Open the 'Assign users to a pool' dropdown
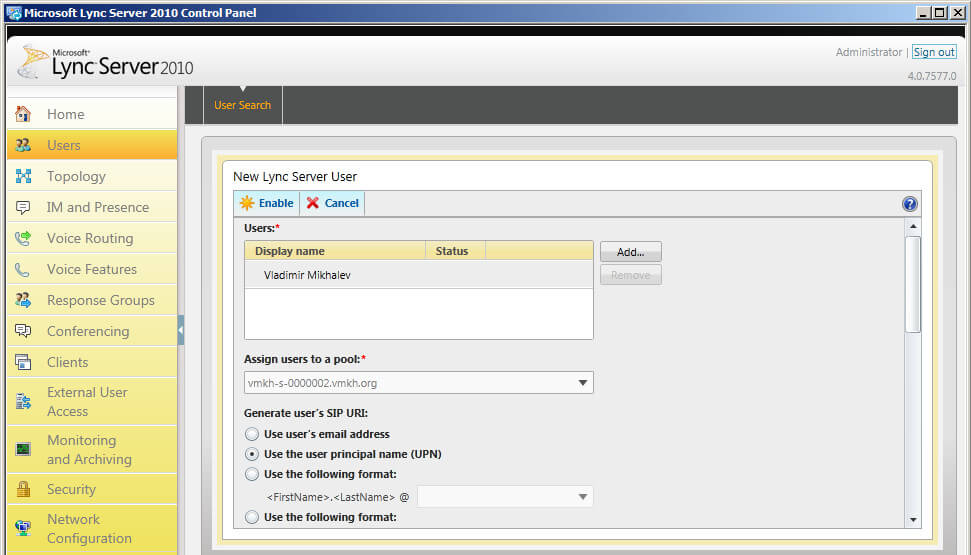This screenshot has width=971, height=555. 419,383
